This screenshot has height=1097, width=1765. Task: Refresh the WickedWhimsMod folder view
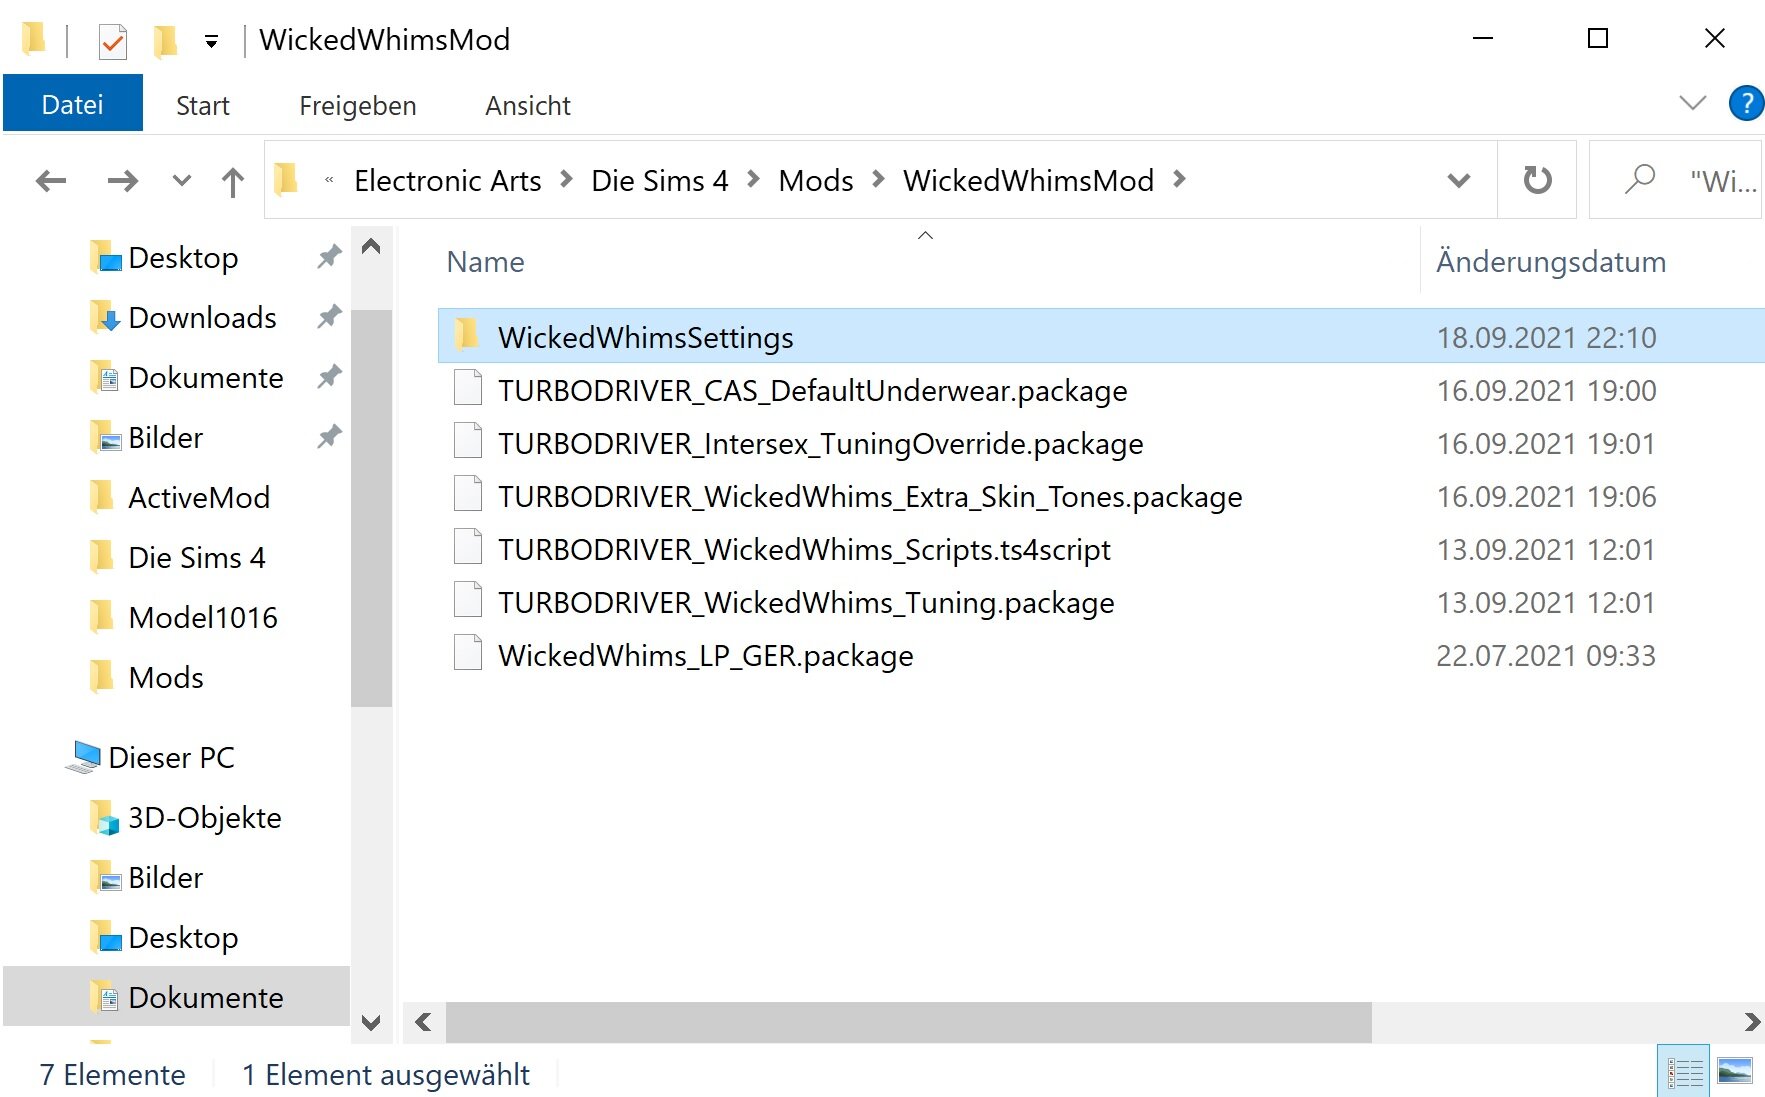point(1537,180)
